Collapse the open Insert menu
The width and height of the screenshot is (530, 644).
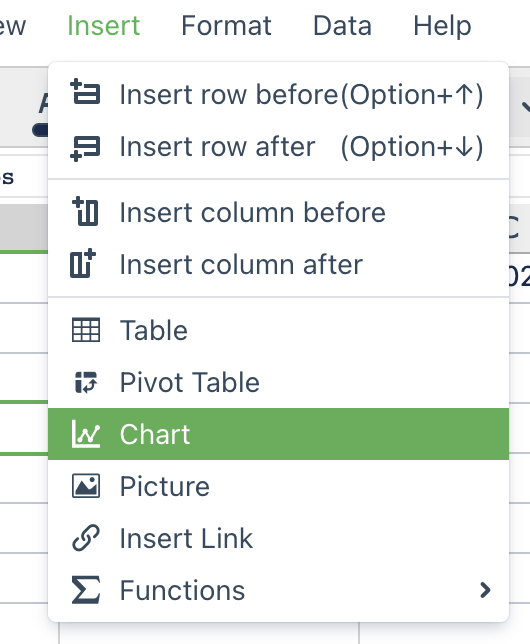tap(104, 25)
